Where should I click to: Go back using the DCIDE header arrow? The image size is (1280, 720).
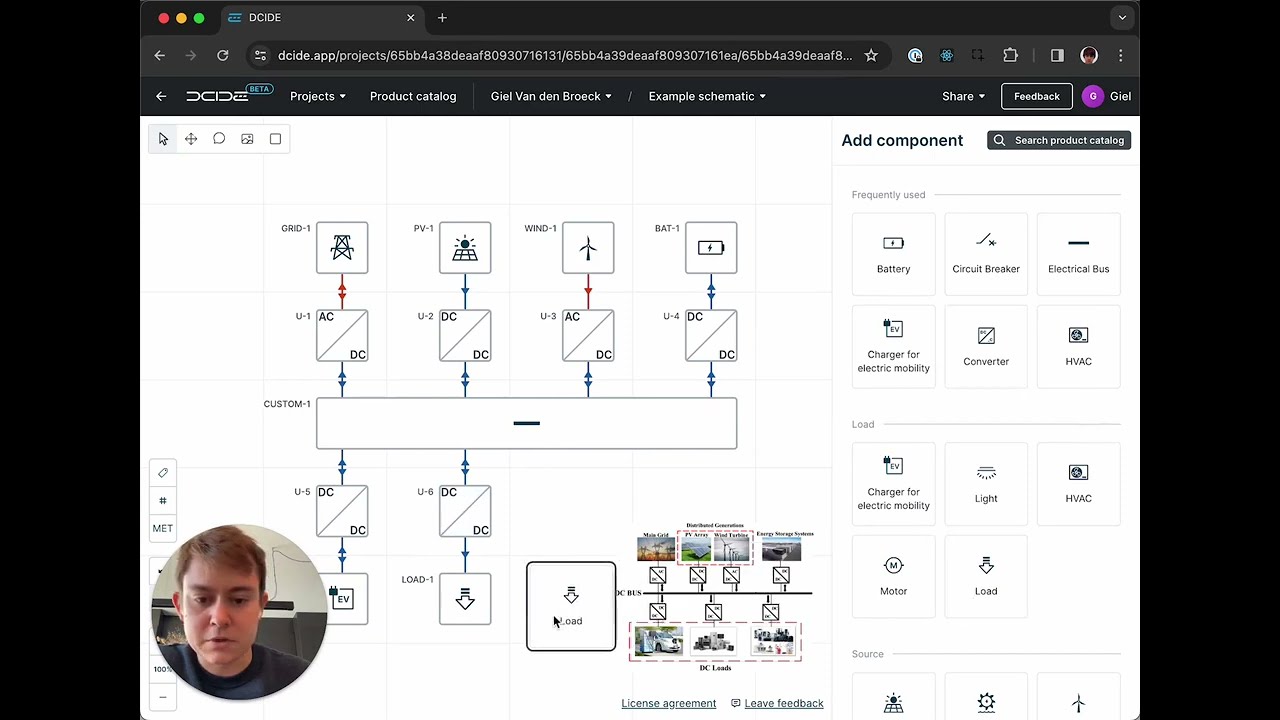[161, 96]
